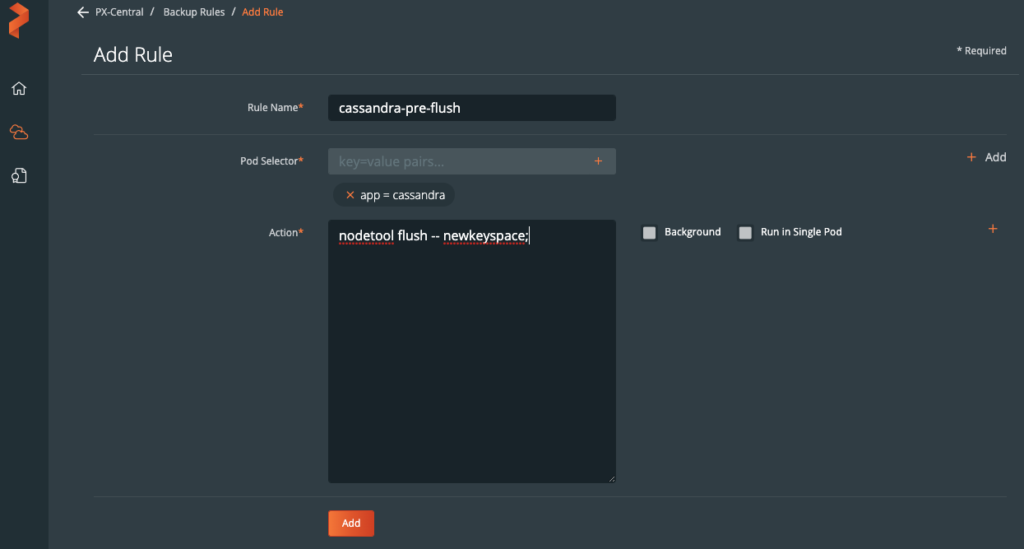Viewport: 1024px width, 549px height.
Task: Click the back arrow before PX-Central
Action: coord(83,13)
